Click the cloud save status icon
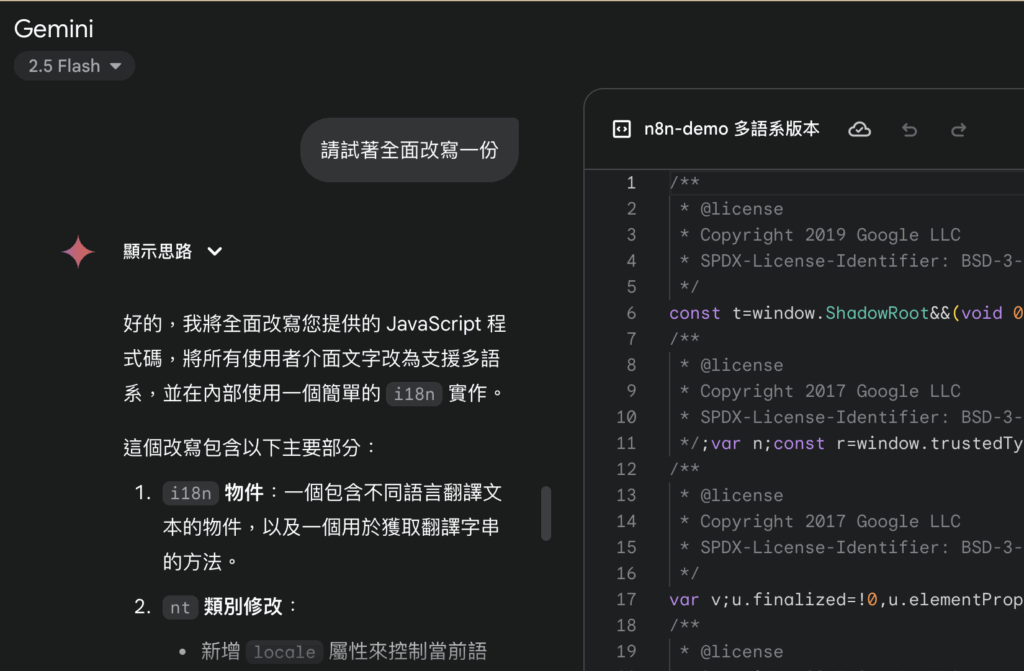 pyautogui.click(x=859, y=129)
